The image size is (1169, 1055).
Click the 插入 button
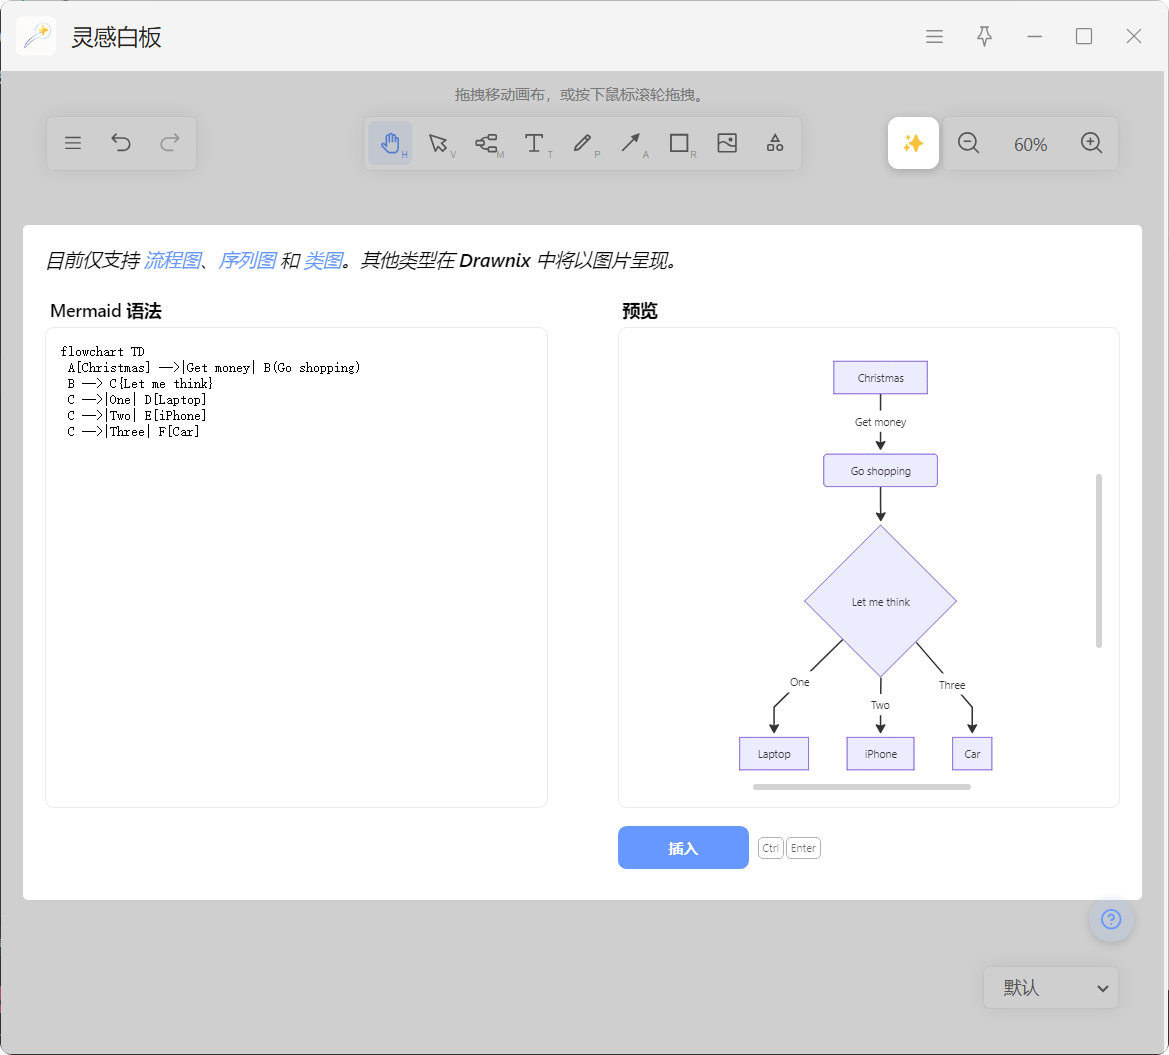[x=683, y=848]
